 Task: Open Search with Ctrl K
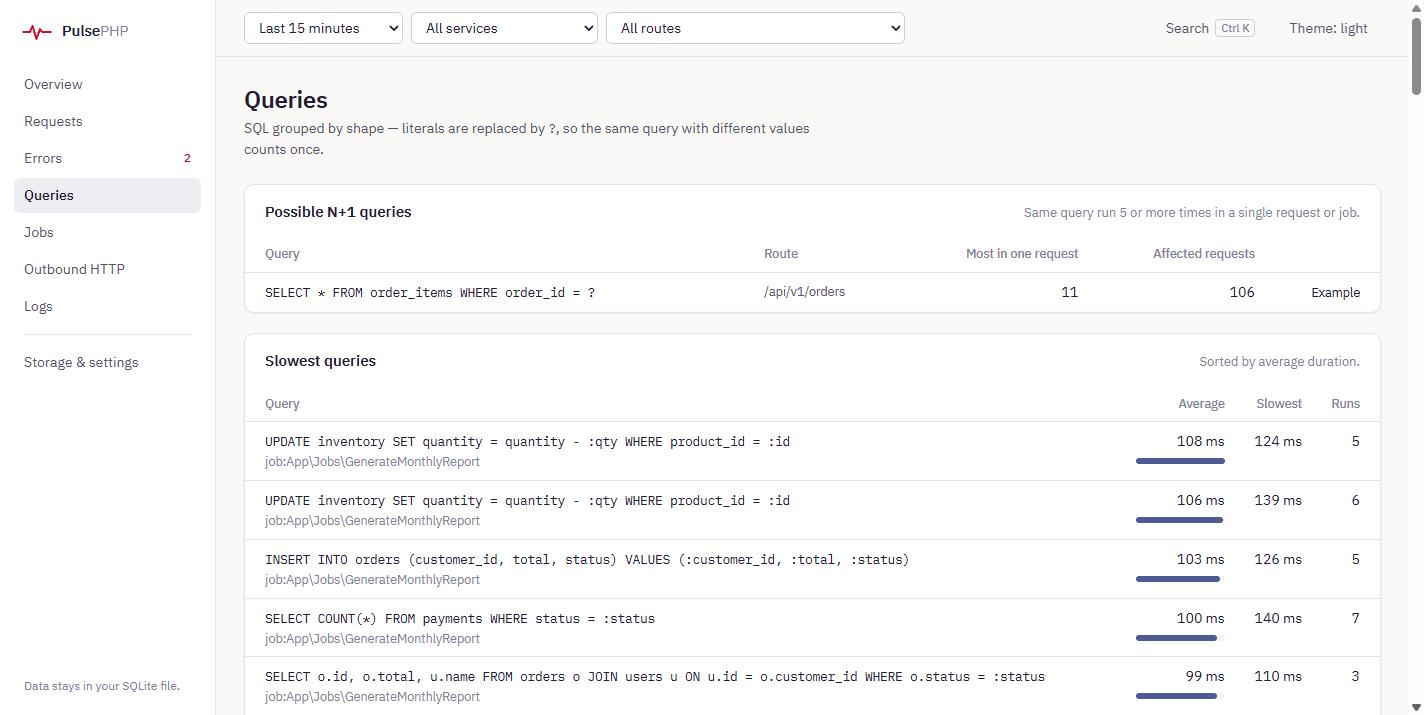1210,28
